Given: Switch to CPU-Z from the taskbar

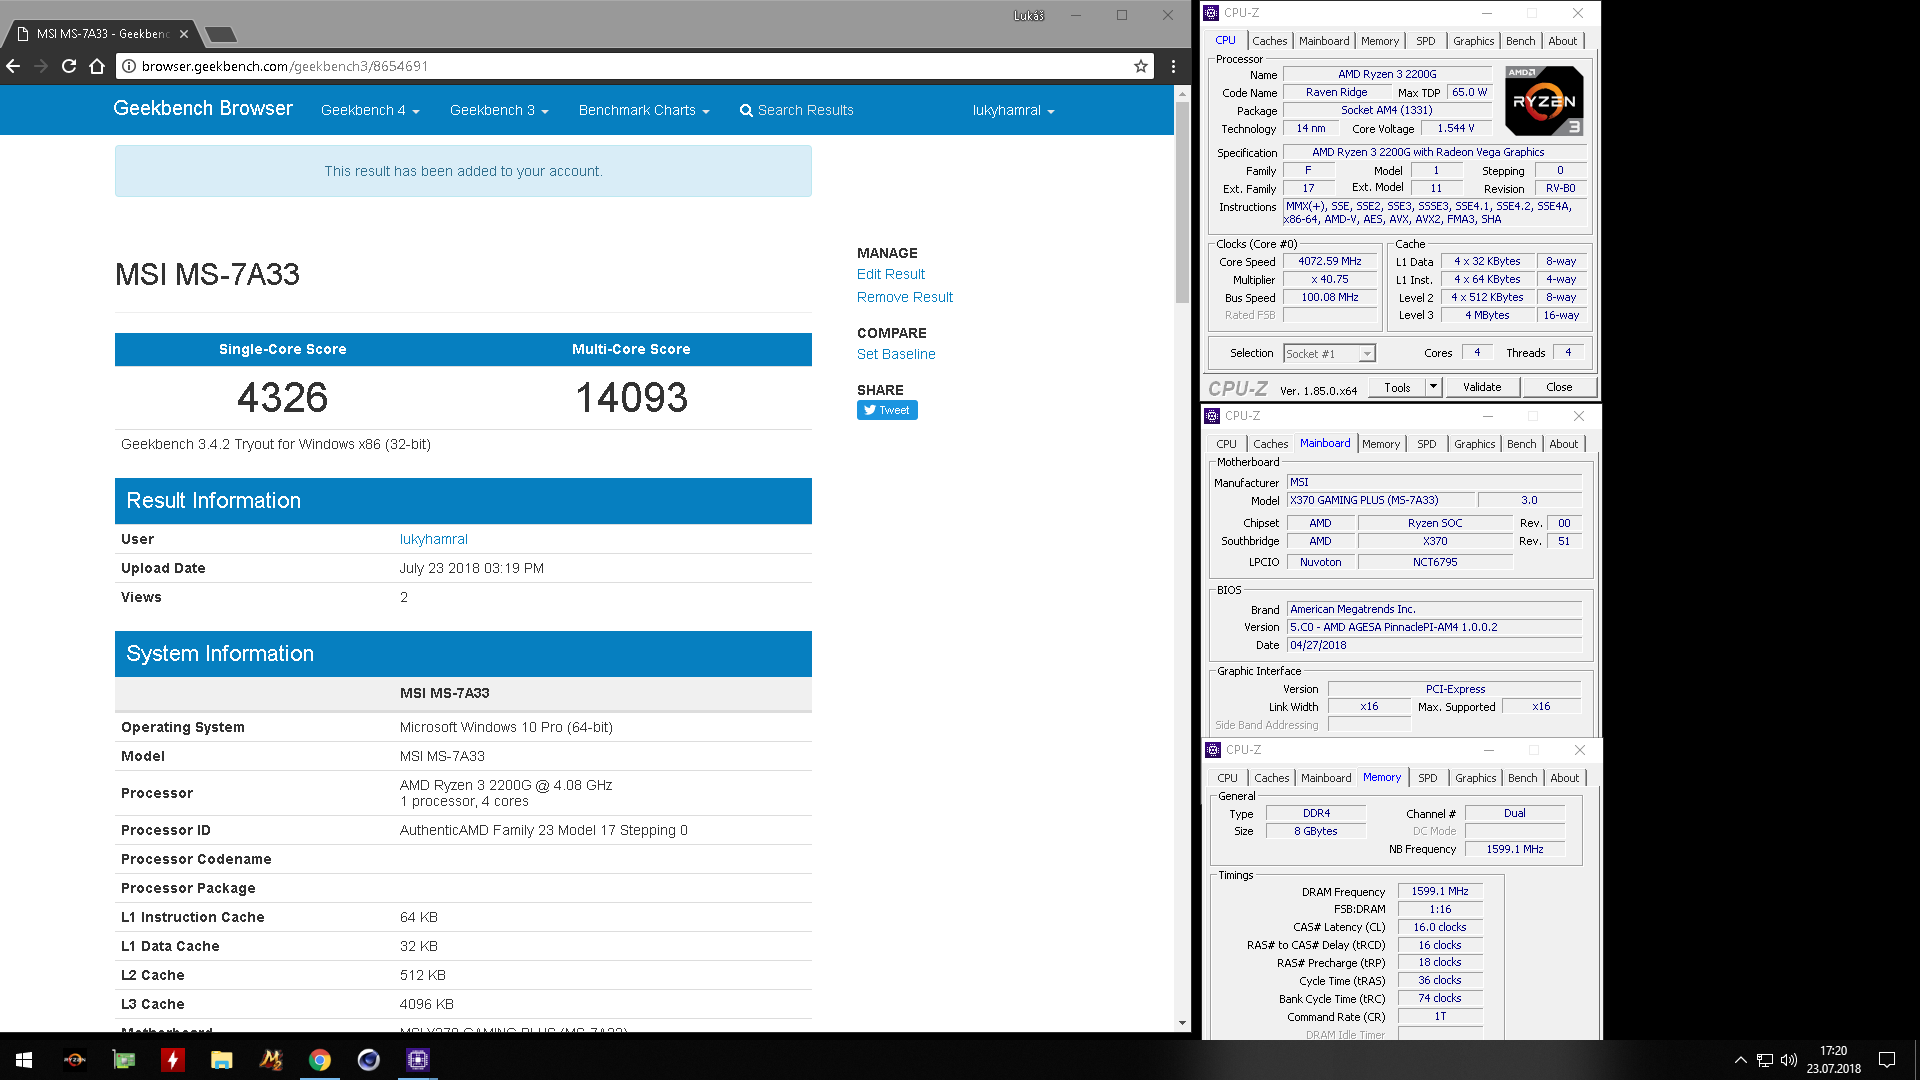Looking at the screenshot, I should (417, 1060).
